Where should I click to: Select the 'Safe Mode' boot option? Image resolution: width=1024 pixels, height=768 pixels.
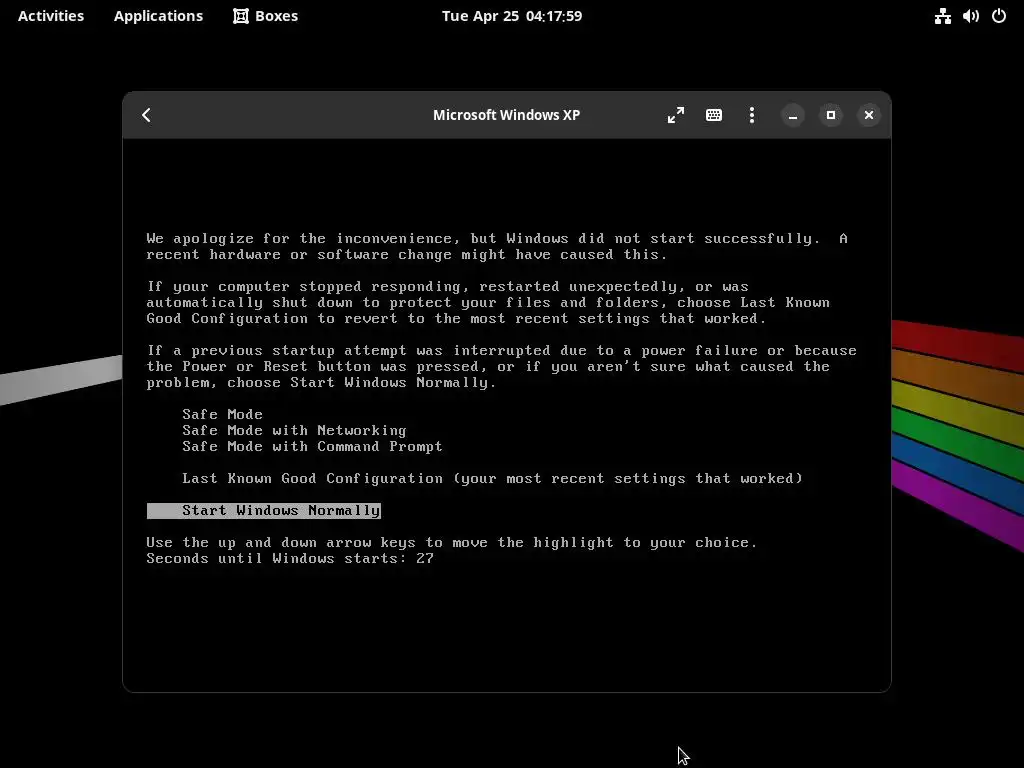click(x=222, y=414)
